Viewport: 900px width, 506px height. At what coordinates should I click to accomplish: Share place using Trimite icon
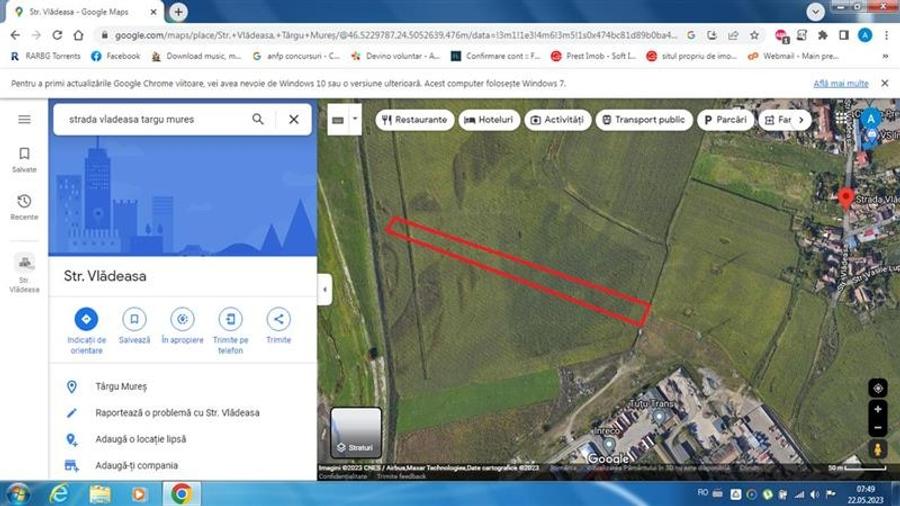pos(278,326)
